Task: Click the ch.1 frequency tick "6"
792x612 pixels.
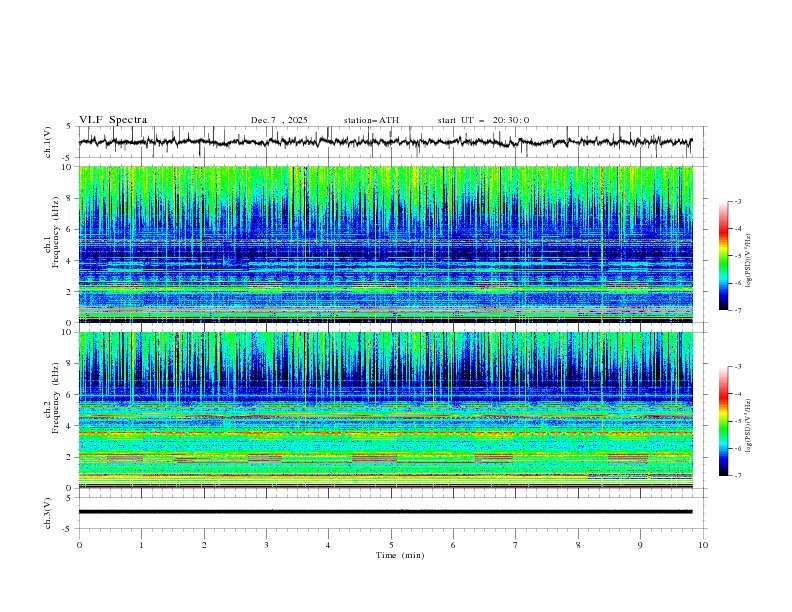Action: (71, 229)
